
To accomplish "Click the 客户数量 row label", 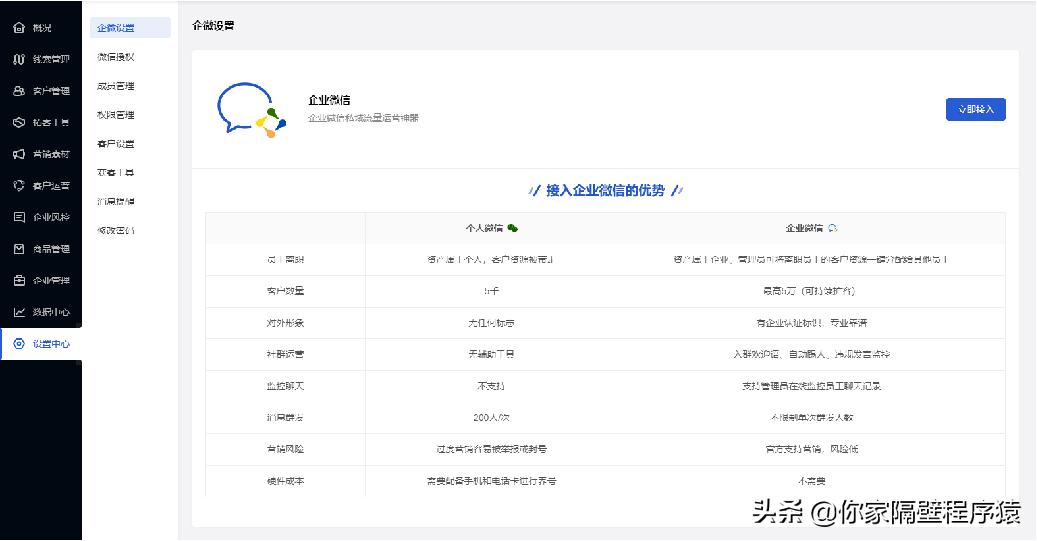I will (x=285, y=291).
